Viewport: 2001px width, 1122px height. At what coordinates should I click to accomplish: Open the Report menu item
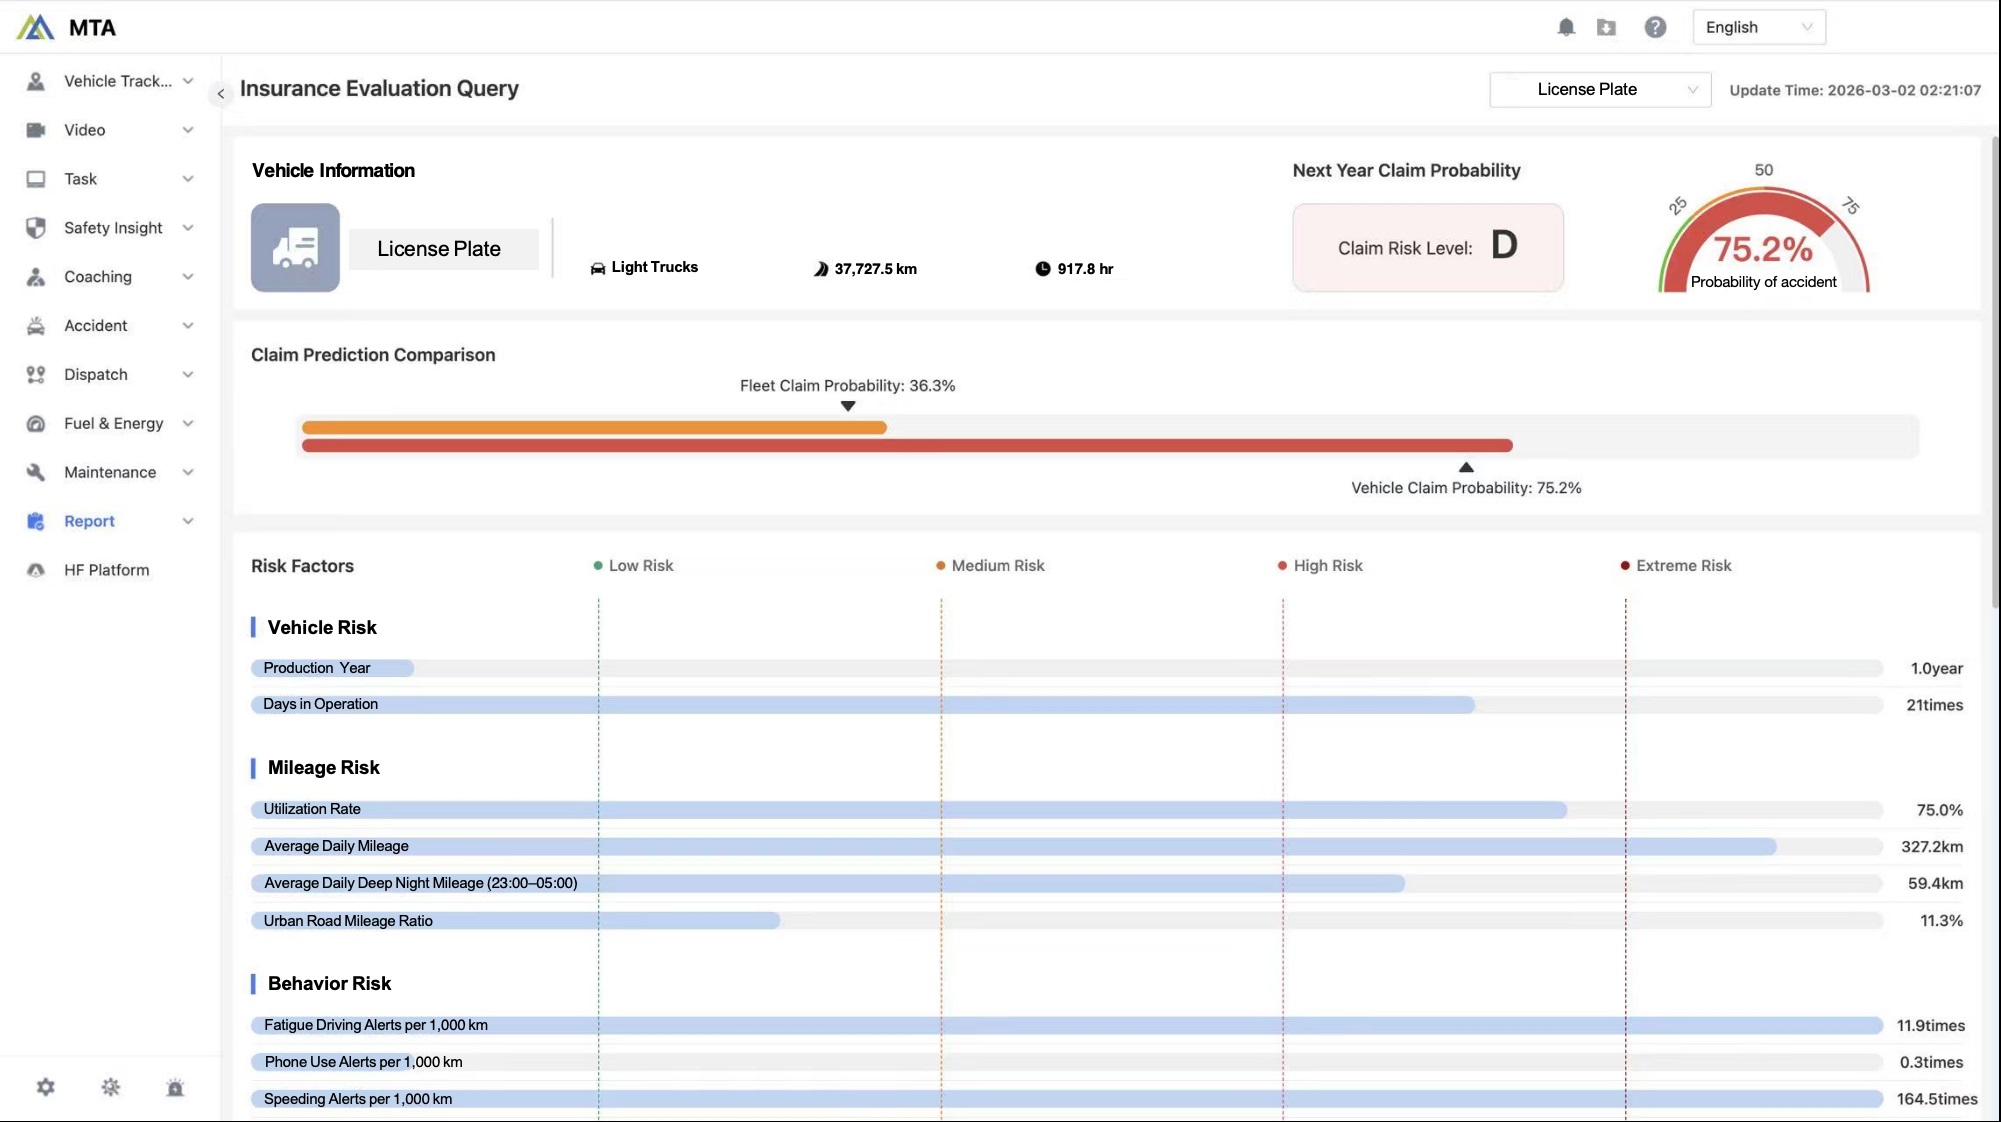[x=89, y=521]
